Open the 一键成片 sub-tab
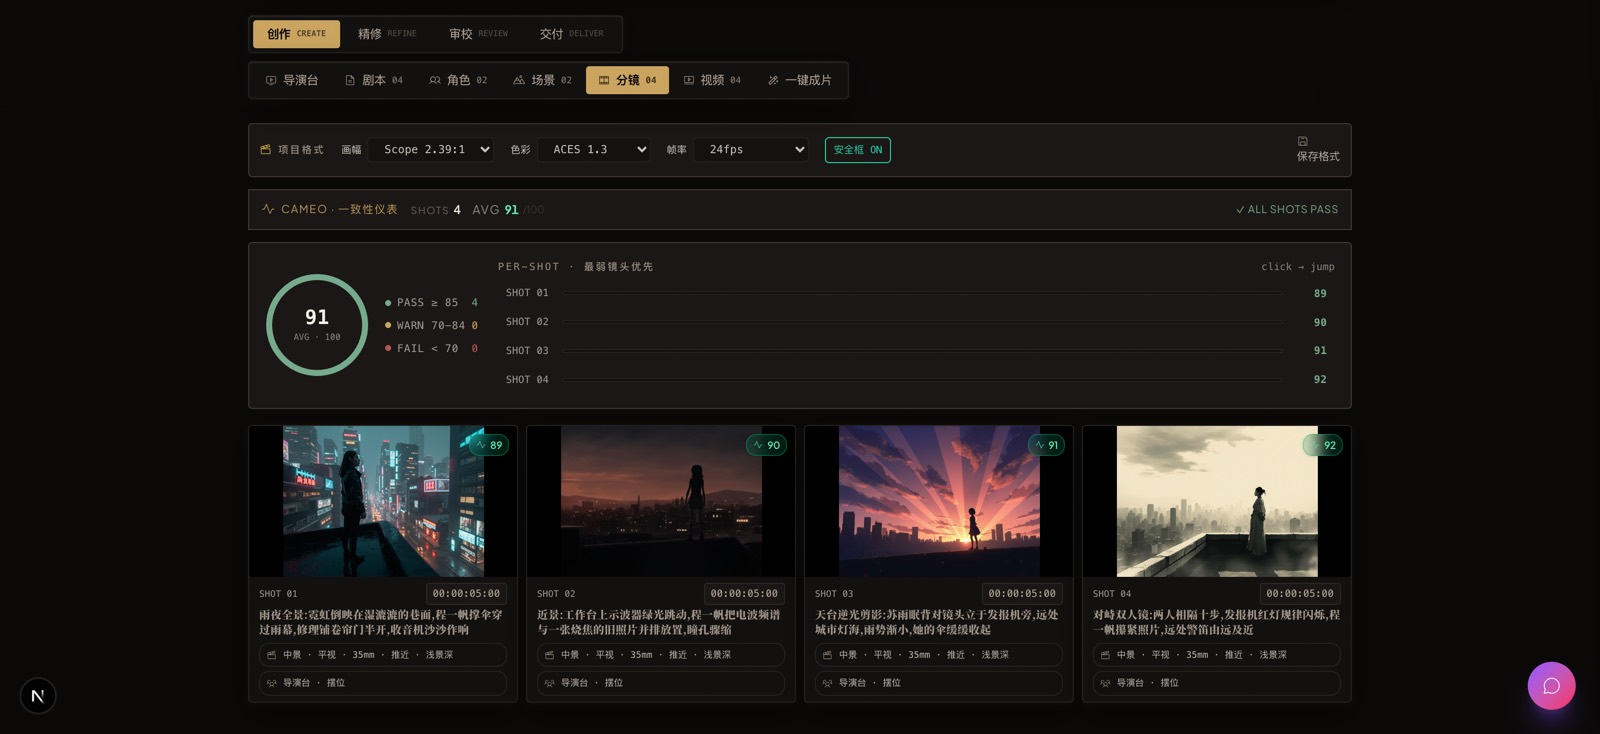Viewport: 1600px width, 734px height. coord(800,80)
